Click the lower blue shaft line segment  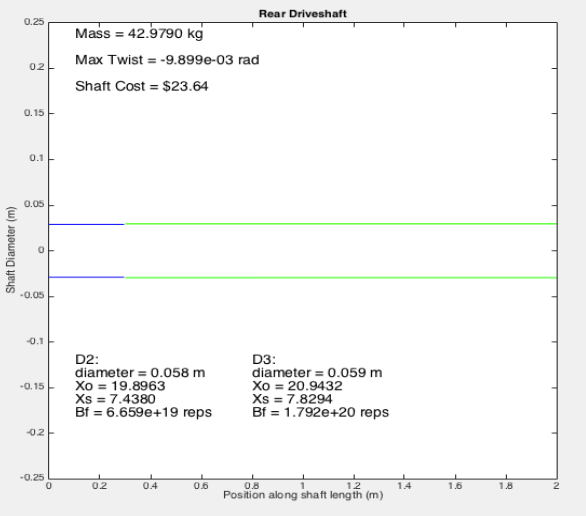[x=86, y=277]
